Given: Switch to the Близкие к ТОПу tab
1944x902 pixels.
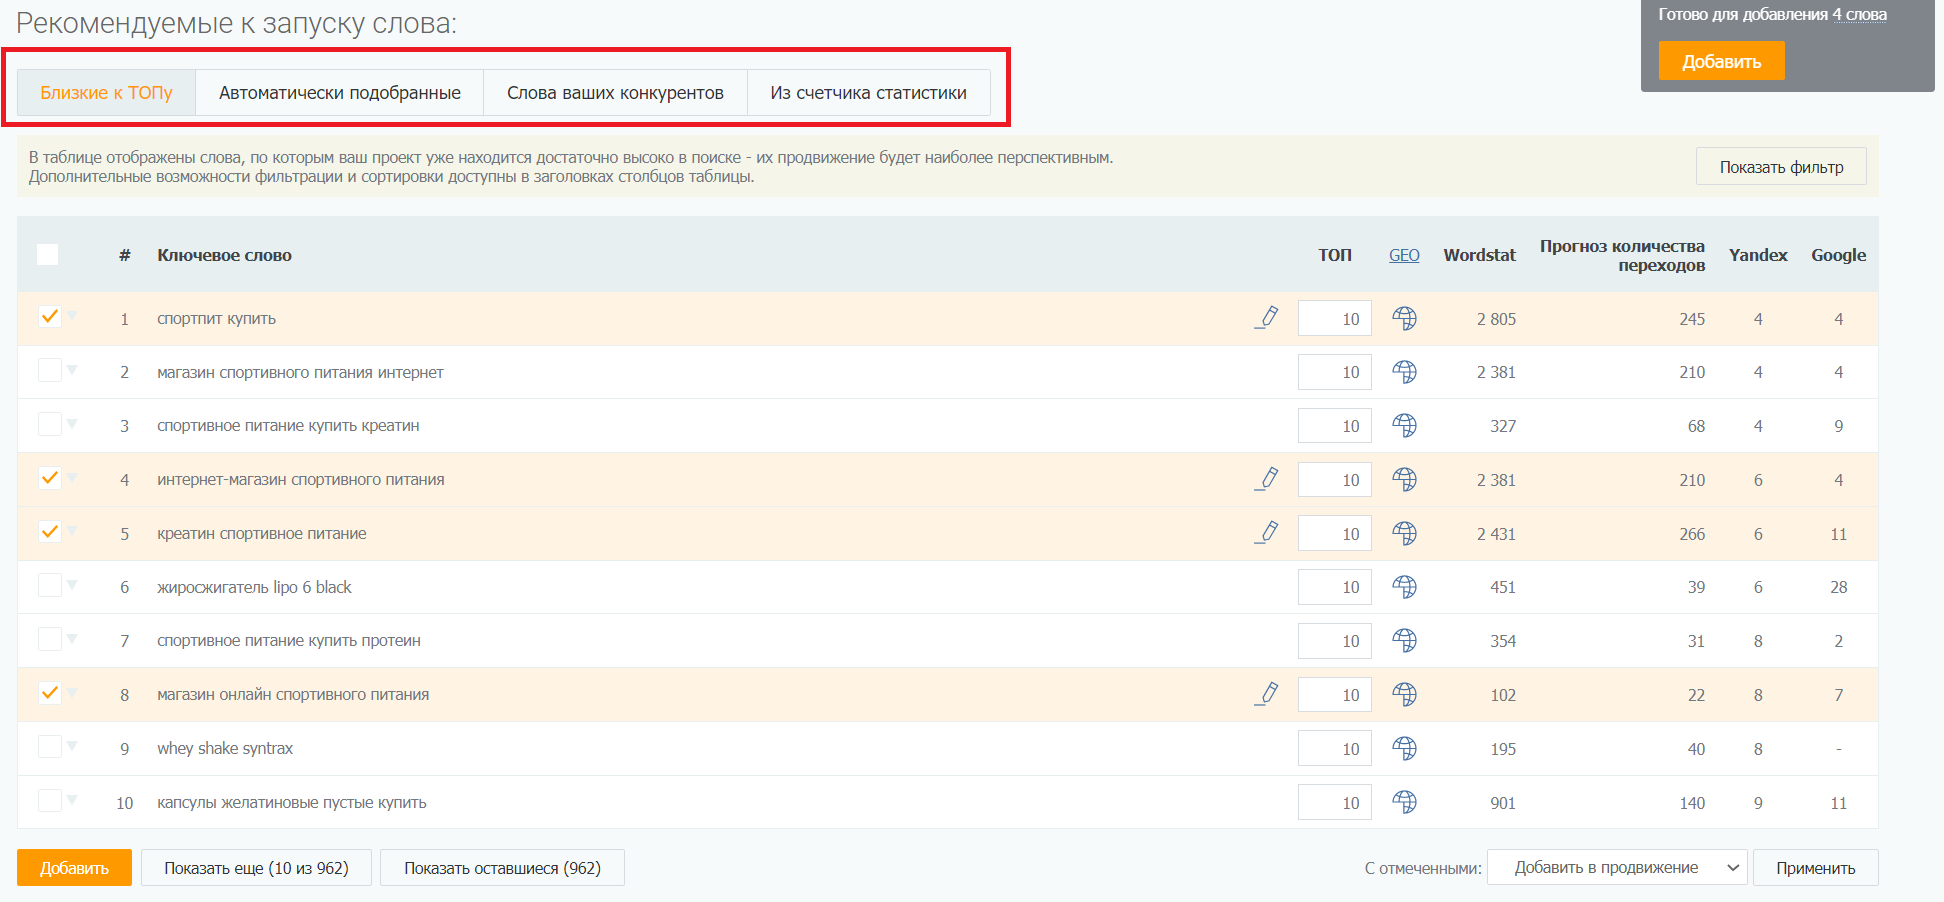Looking at the screenshot, I should (106, 93).
